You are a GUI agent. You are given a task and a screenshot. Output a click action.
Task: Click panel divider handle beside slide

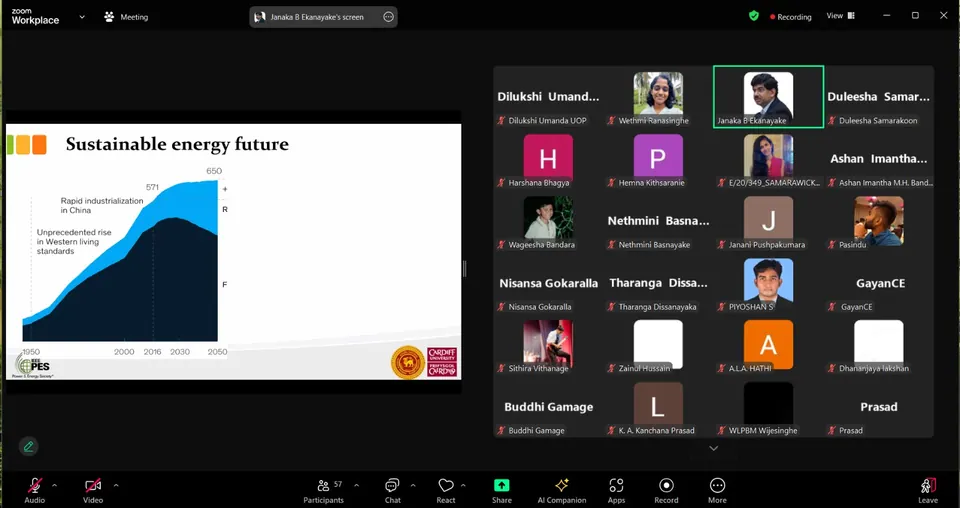[x=464, y=269]
